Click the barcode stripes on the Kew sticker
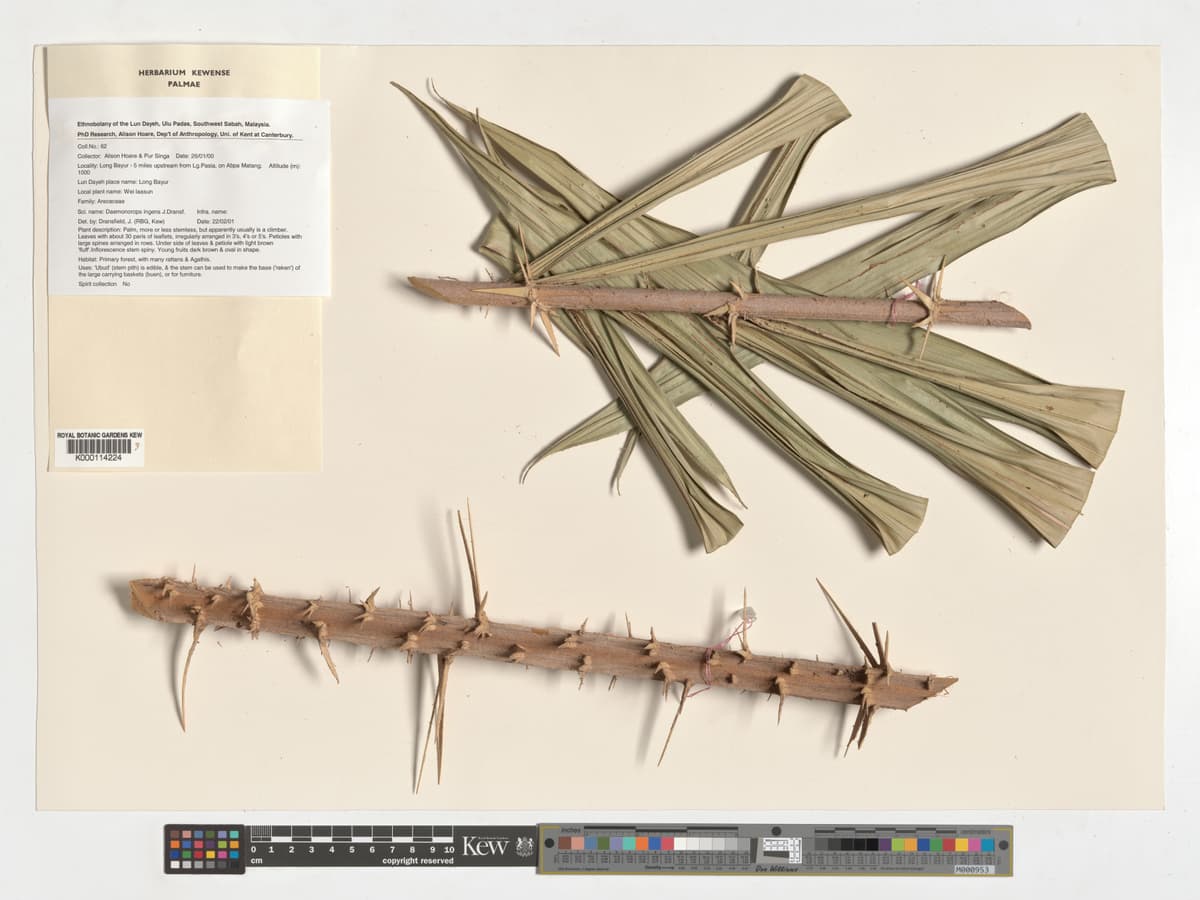 (99, 446)
